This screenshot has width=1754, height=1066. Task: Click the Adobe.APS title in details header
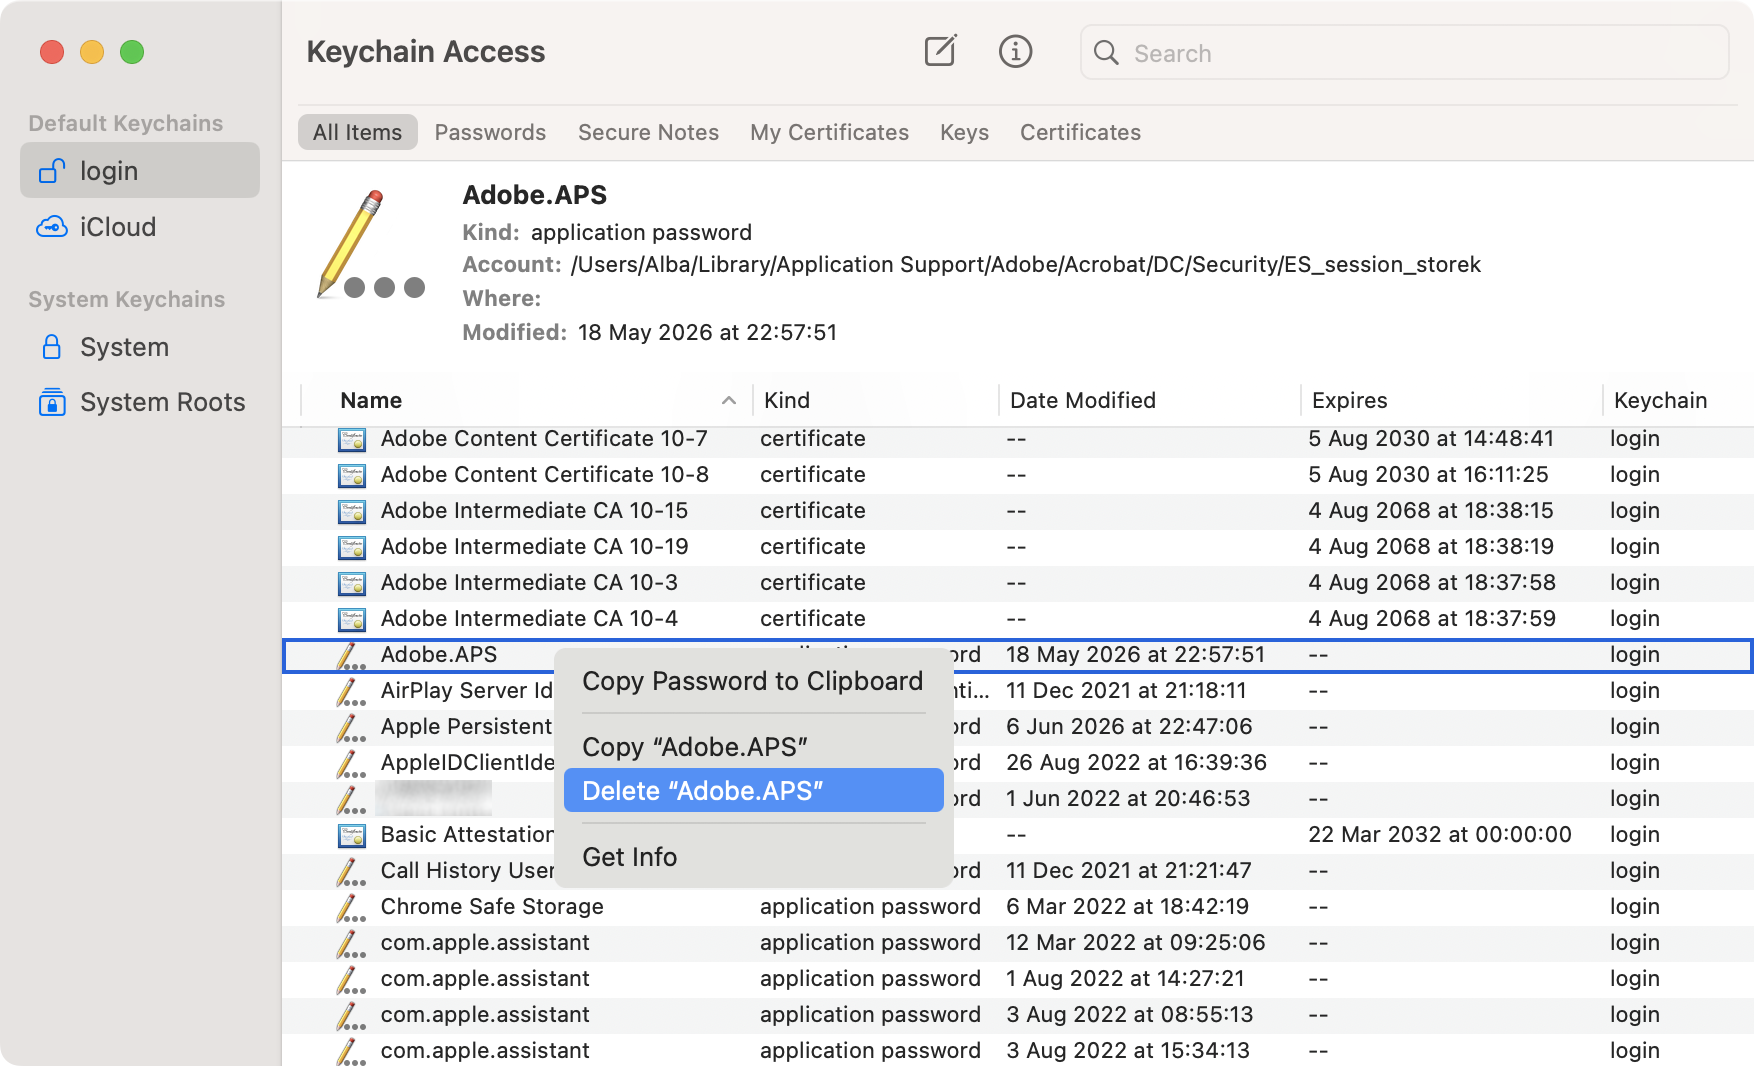[x=535, y=195]
